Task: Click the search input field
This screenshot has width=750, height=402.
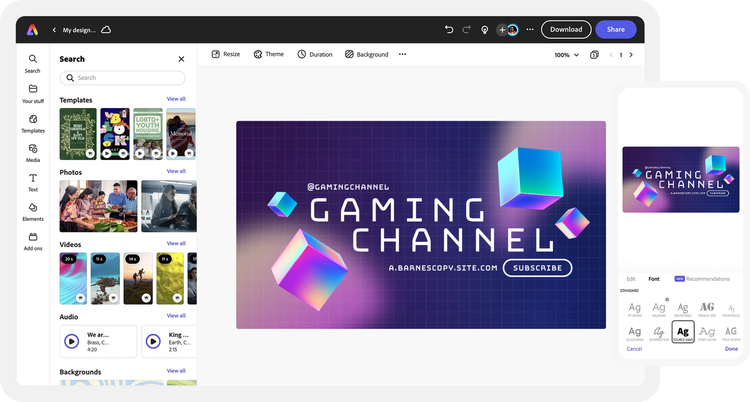Action: pos(123,78)
